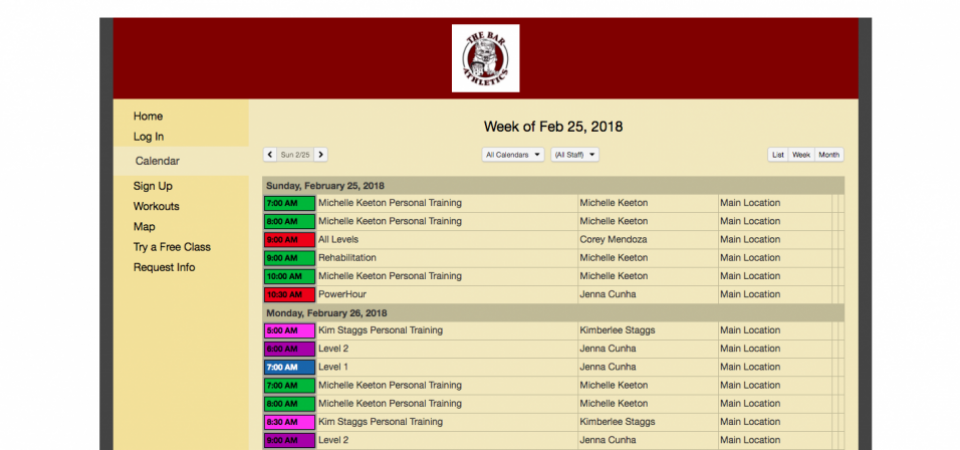Switch to List view

[x=778, y=155]
